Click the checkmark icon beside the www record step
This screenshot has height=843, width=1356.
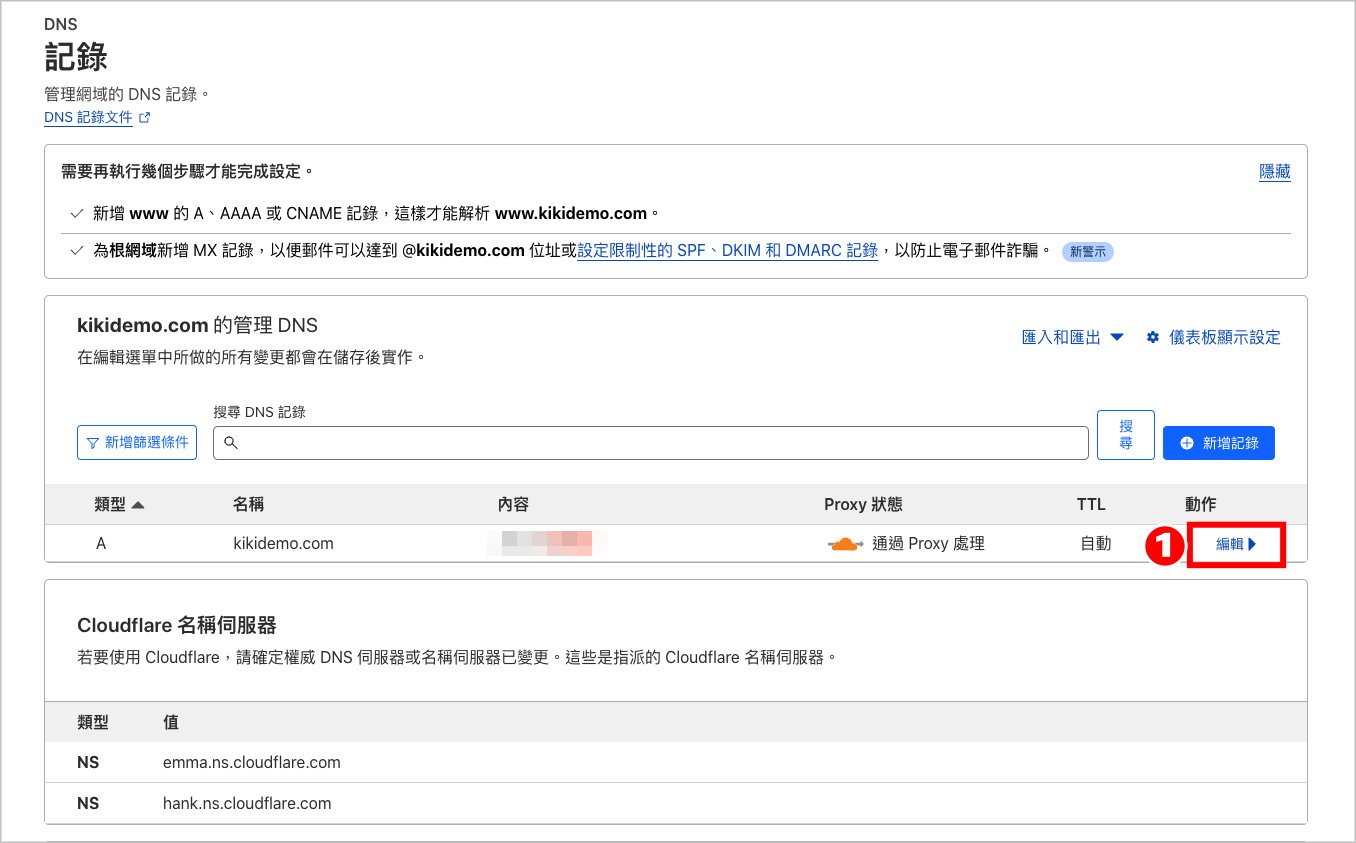pos(76,213)
